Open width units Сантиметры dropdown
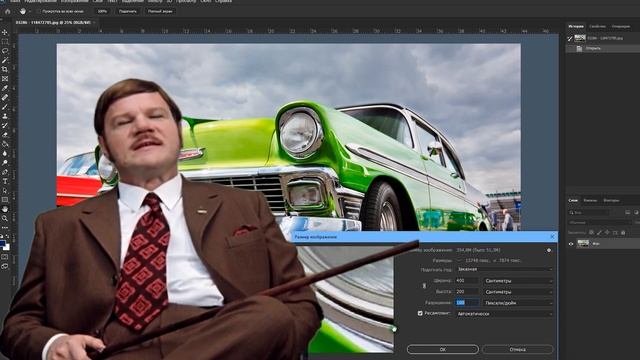 518,281
